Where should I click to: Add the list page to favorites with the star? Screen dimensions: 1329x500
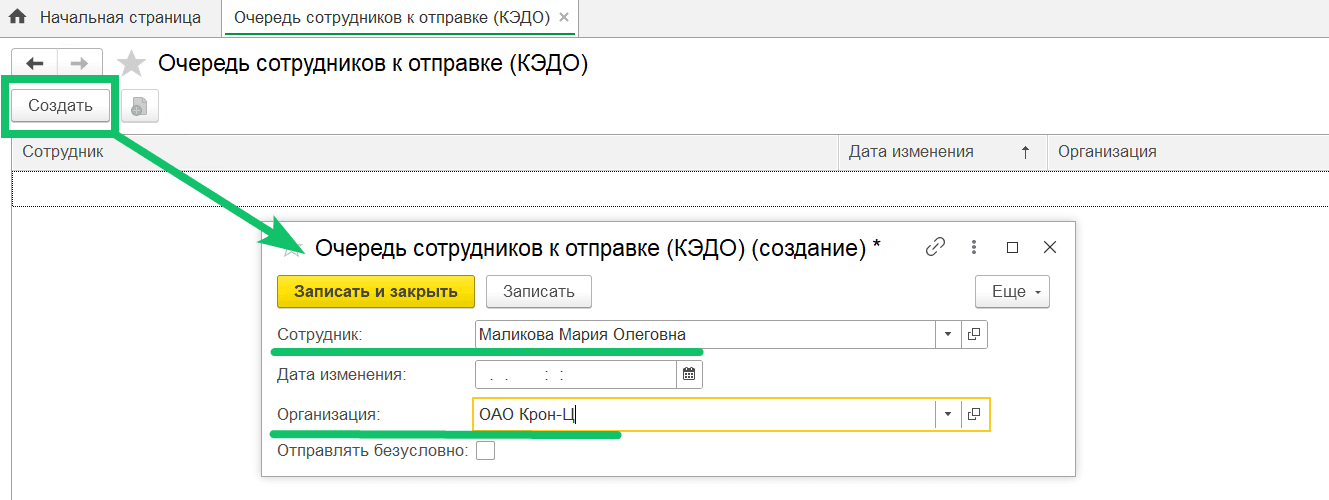pyautogui.click(x=131, y=64)
